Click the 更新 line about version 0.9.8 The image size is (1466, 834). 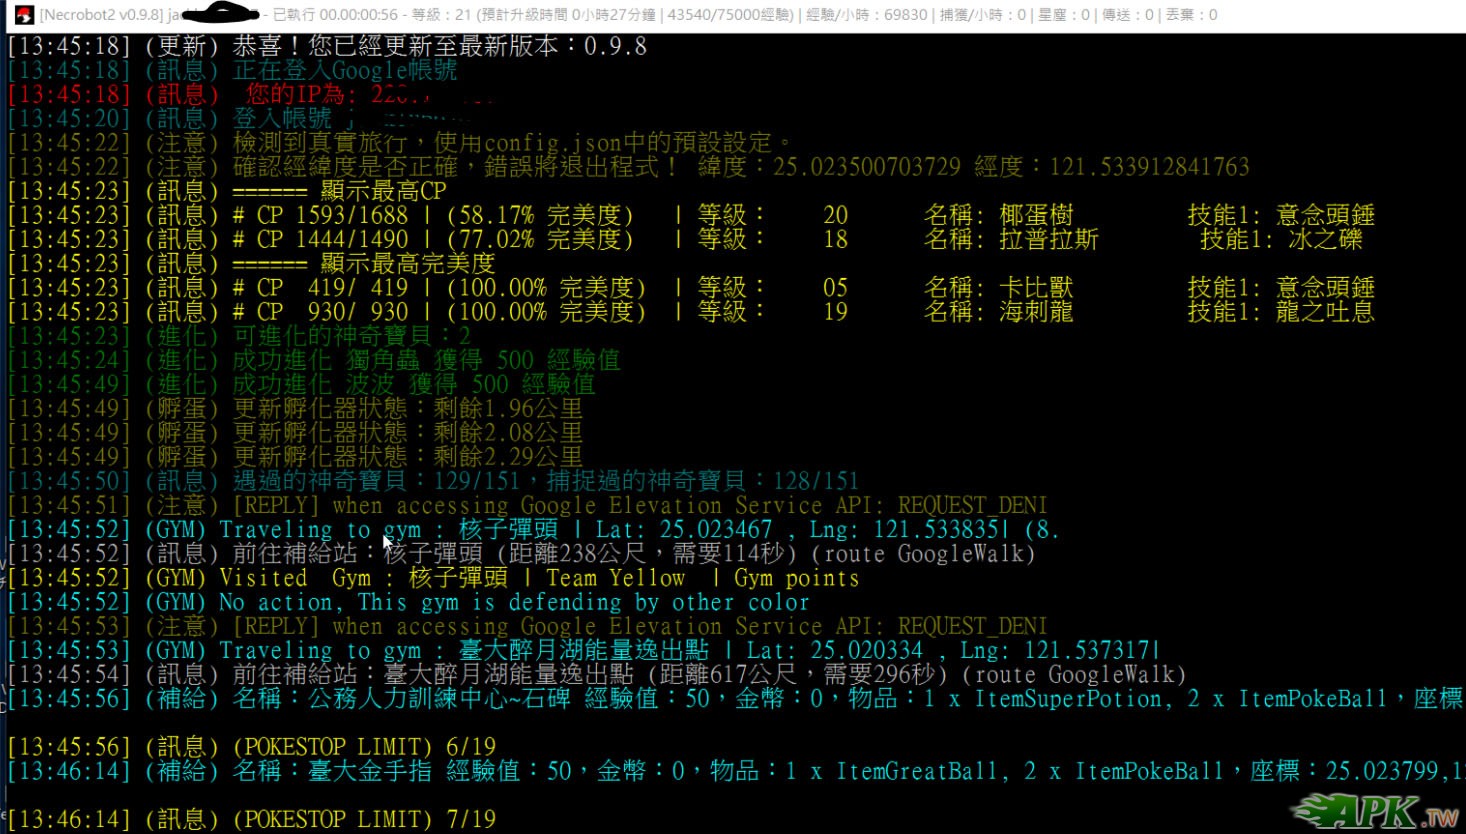pyautogui.click(x=327, y=46)
